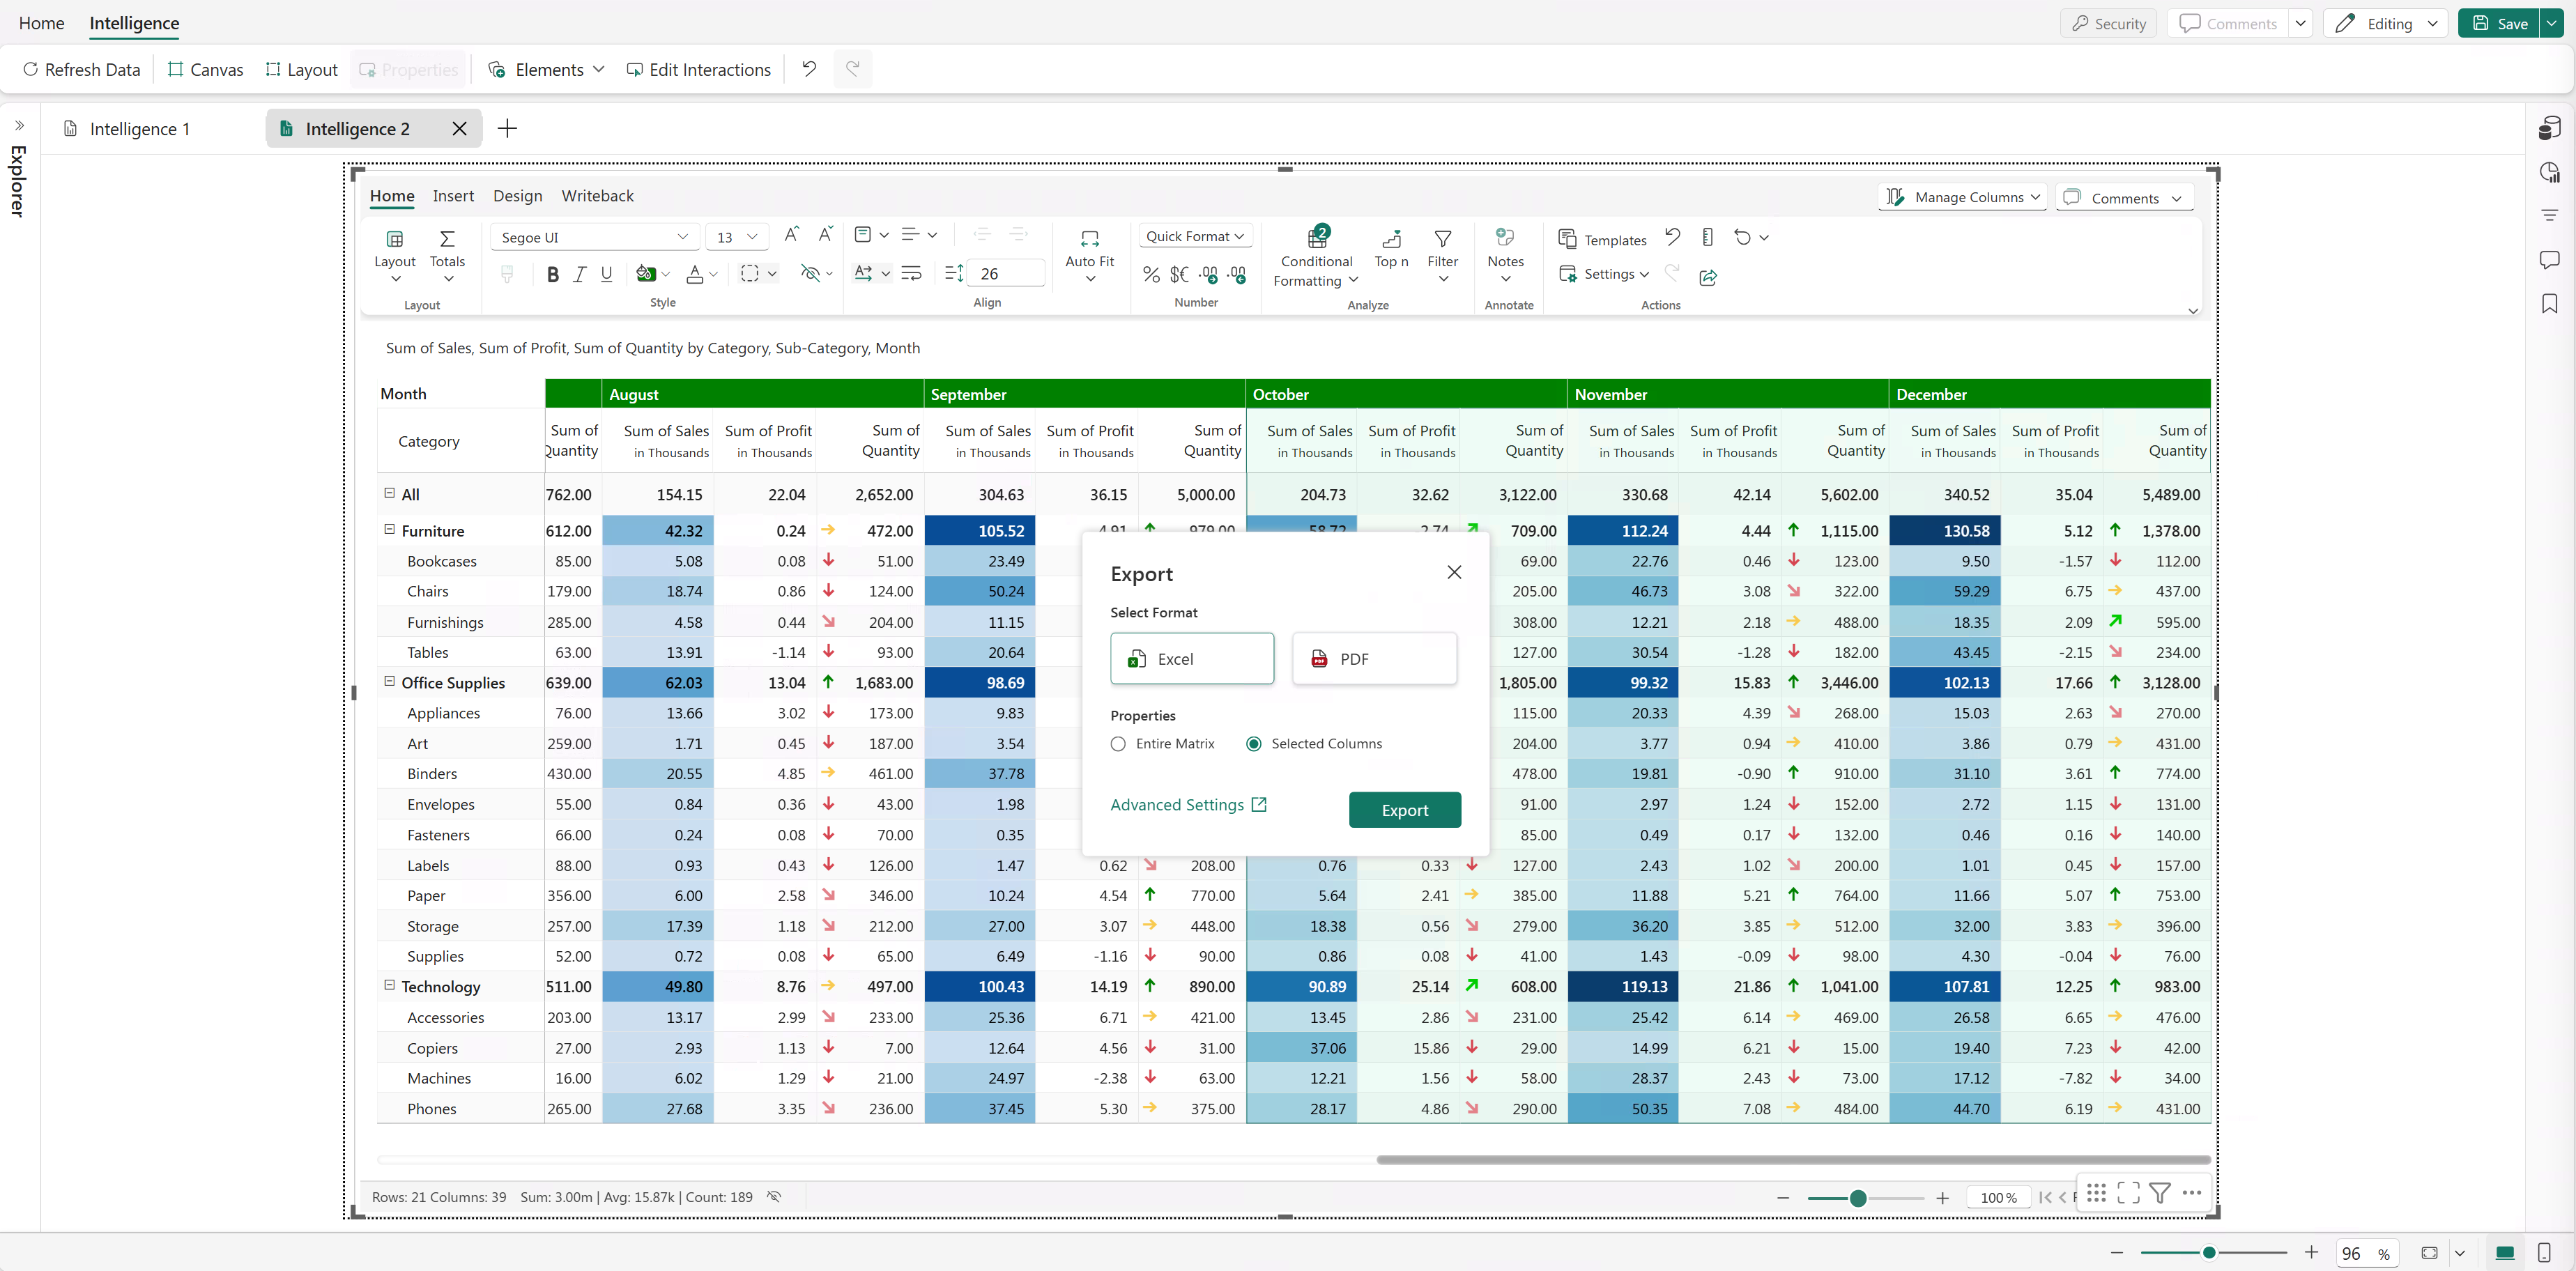Open the Intelligence 1 sheet tab
Screen dimensions: 2576x1271
tap(139, 128)
